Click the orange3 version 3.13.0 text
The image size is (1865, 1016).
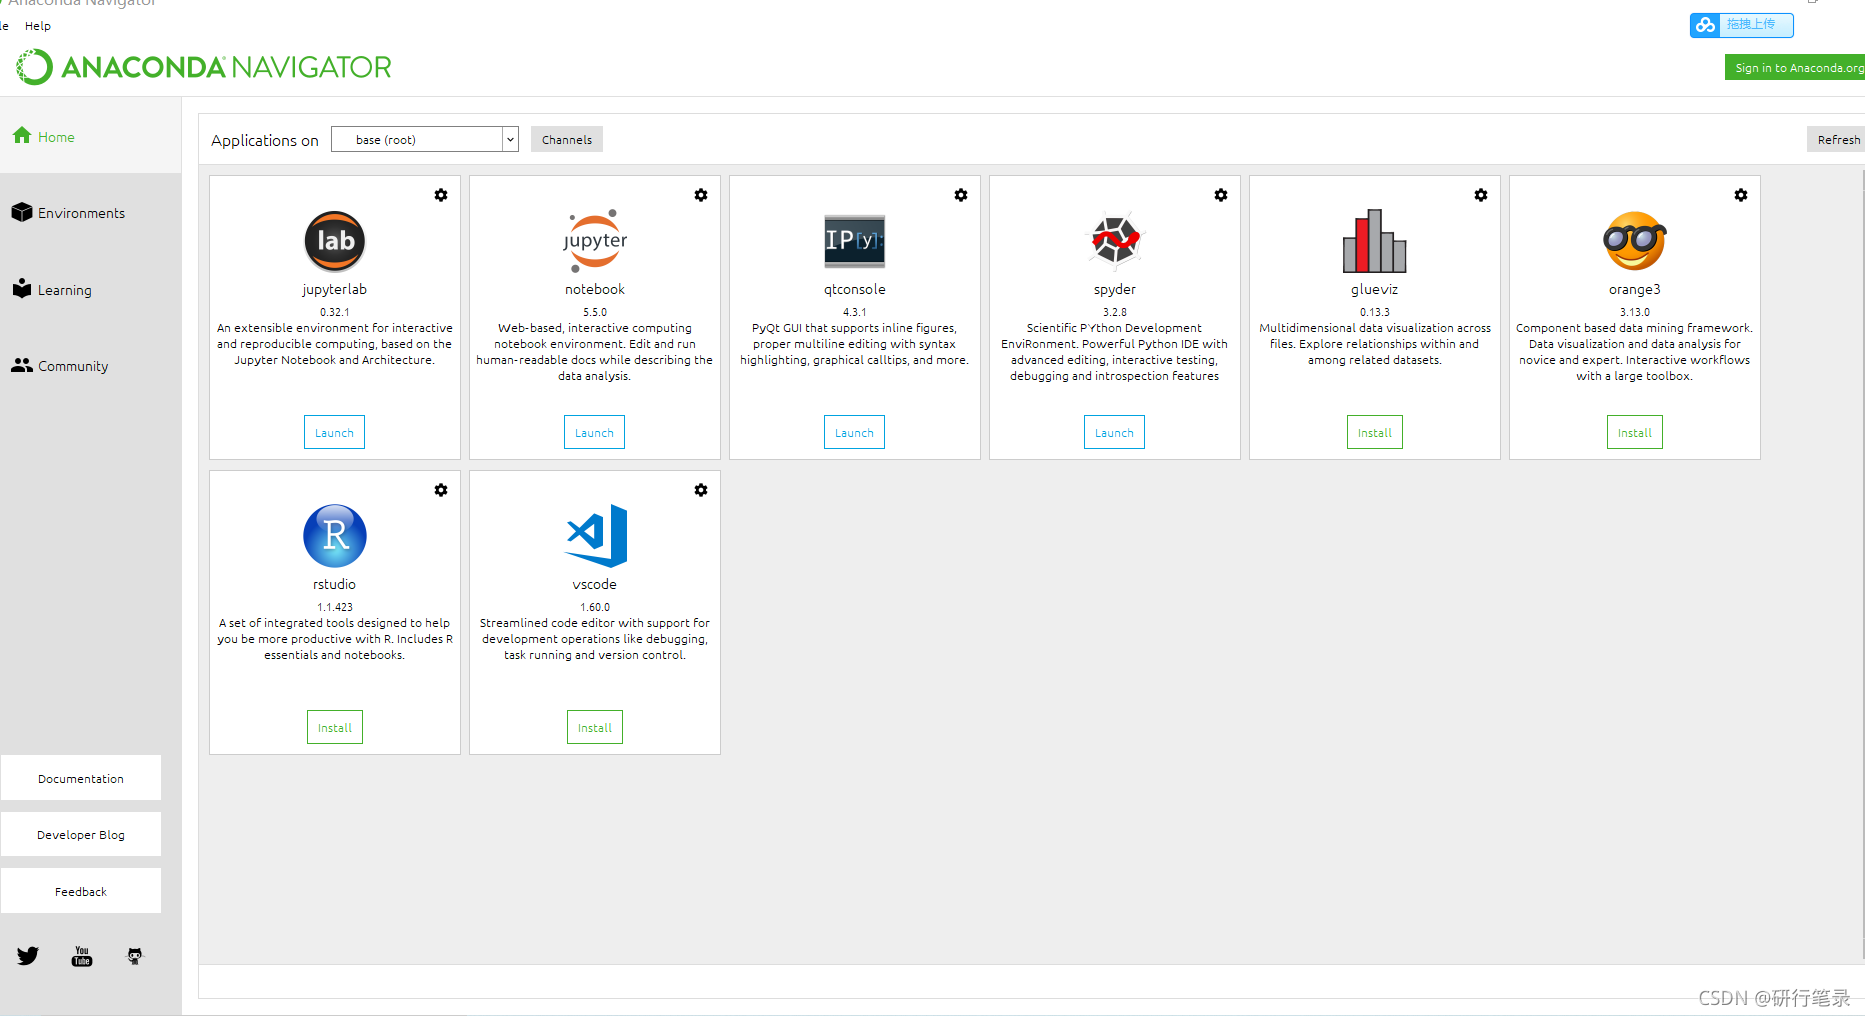[1635, 312]
